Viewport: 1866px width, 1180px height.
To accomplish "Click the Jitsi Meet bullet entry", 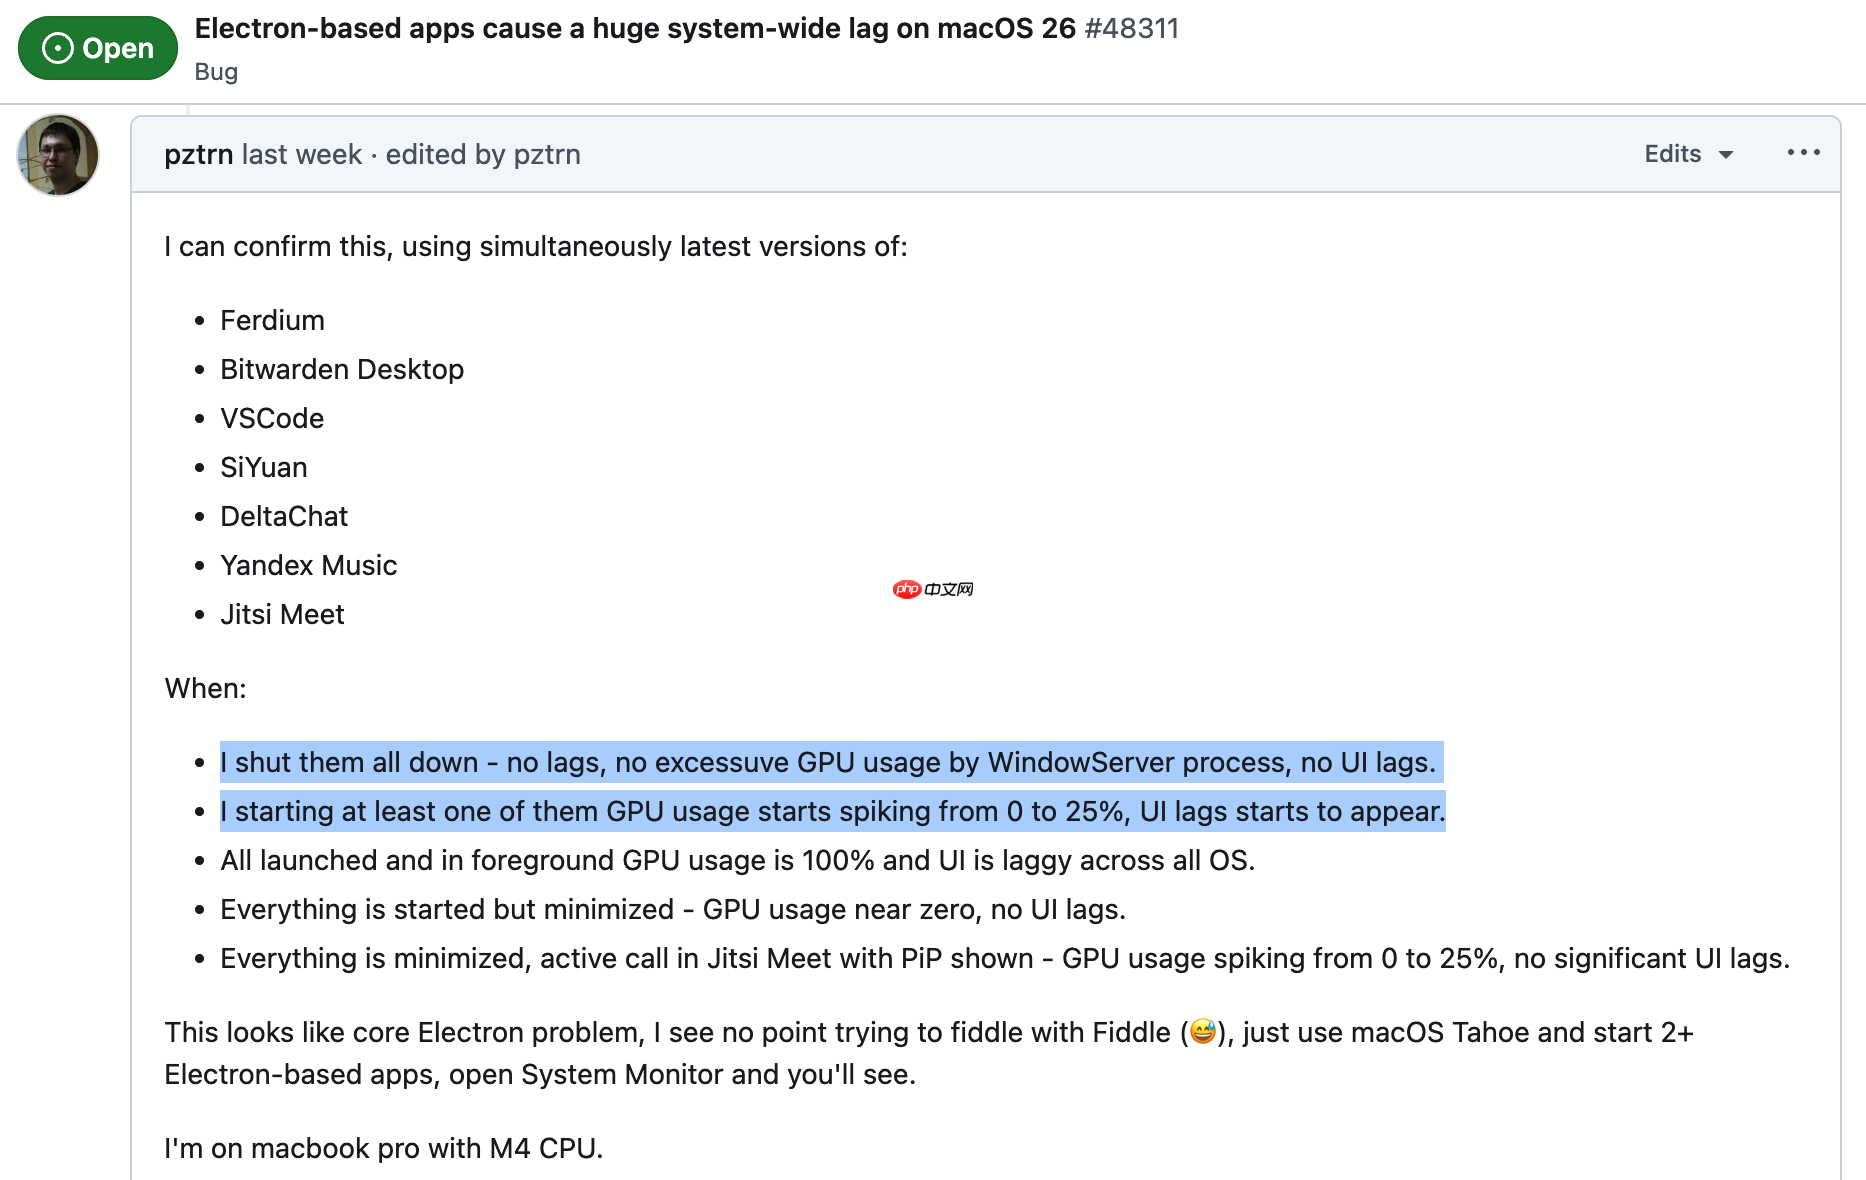I will coord(282,614).
